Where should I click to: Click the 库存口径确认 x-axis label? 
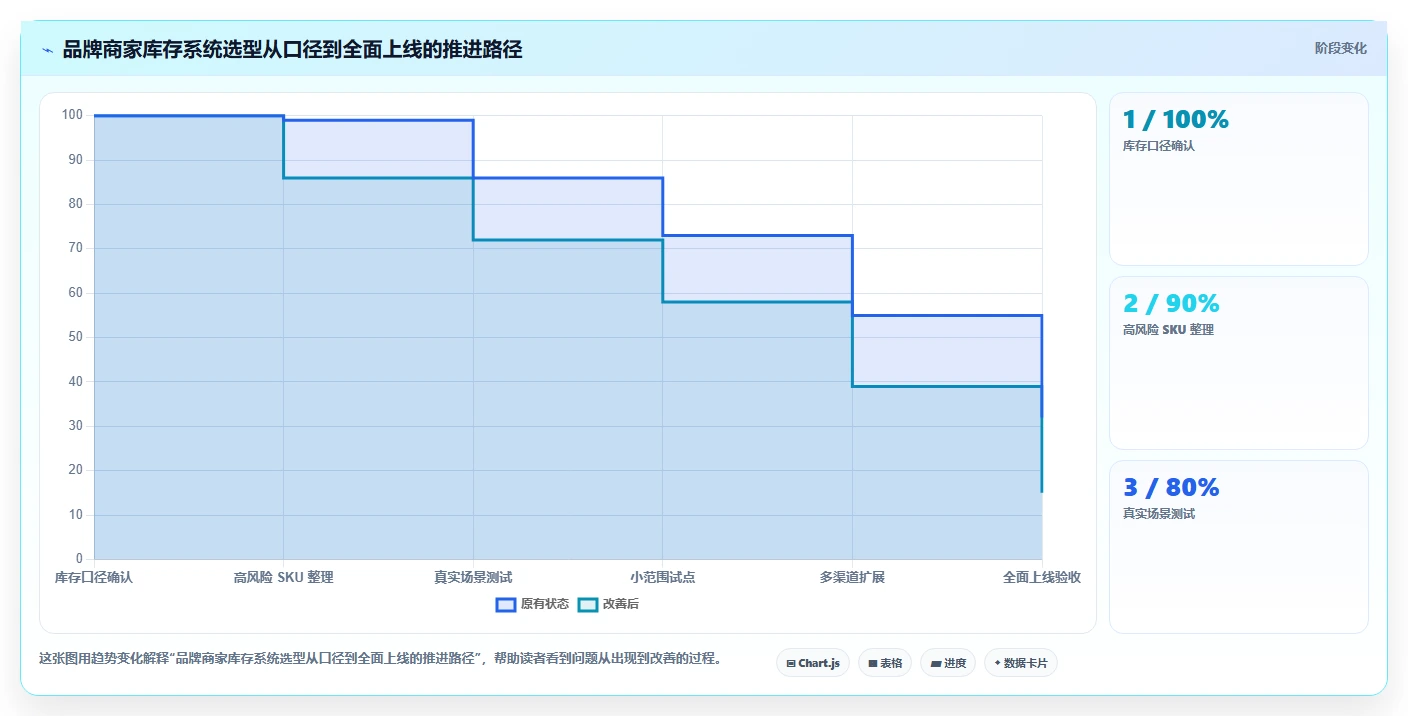click(94, 577)
